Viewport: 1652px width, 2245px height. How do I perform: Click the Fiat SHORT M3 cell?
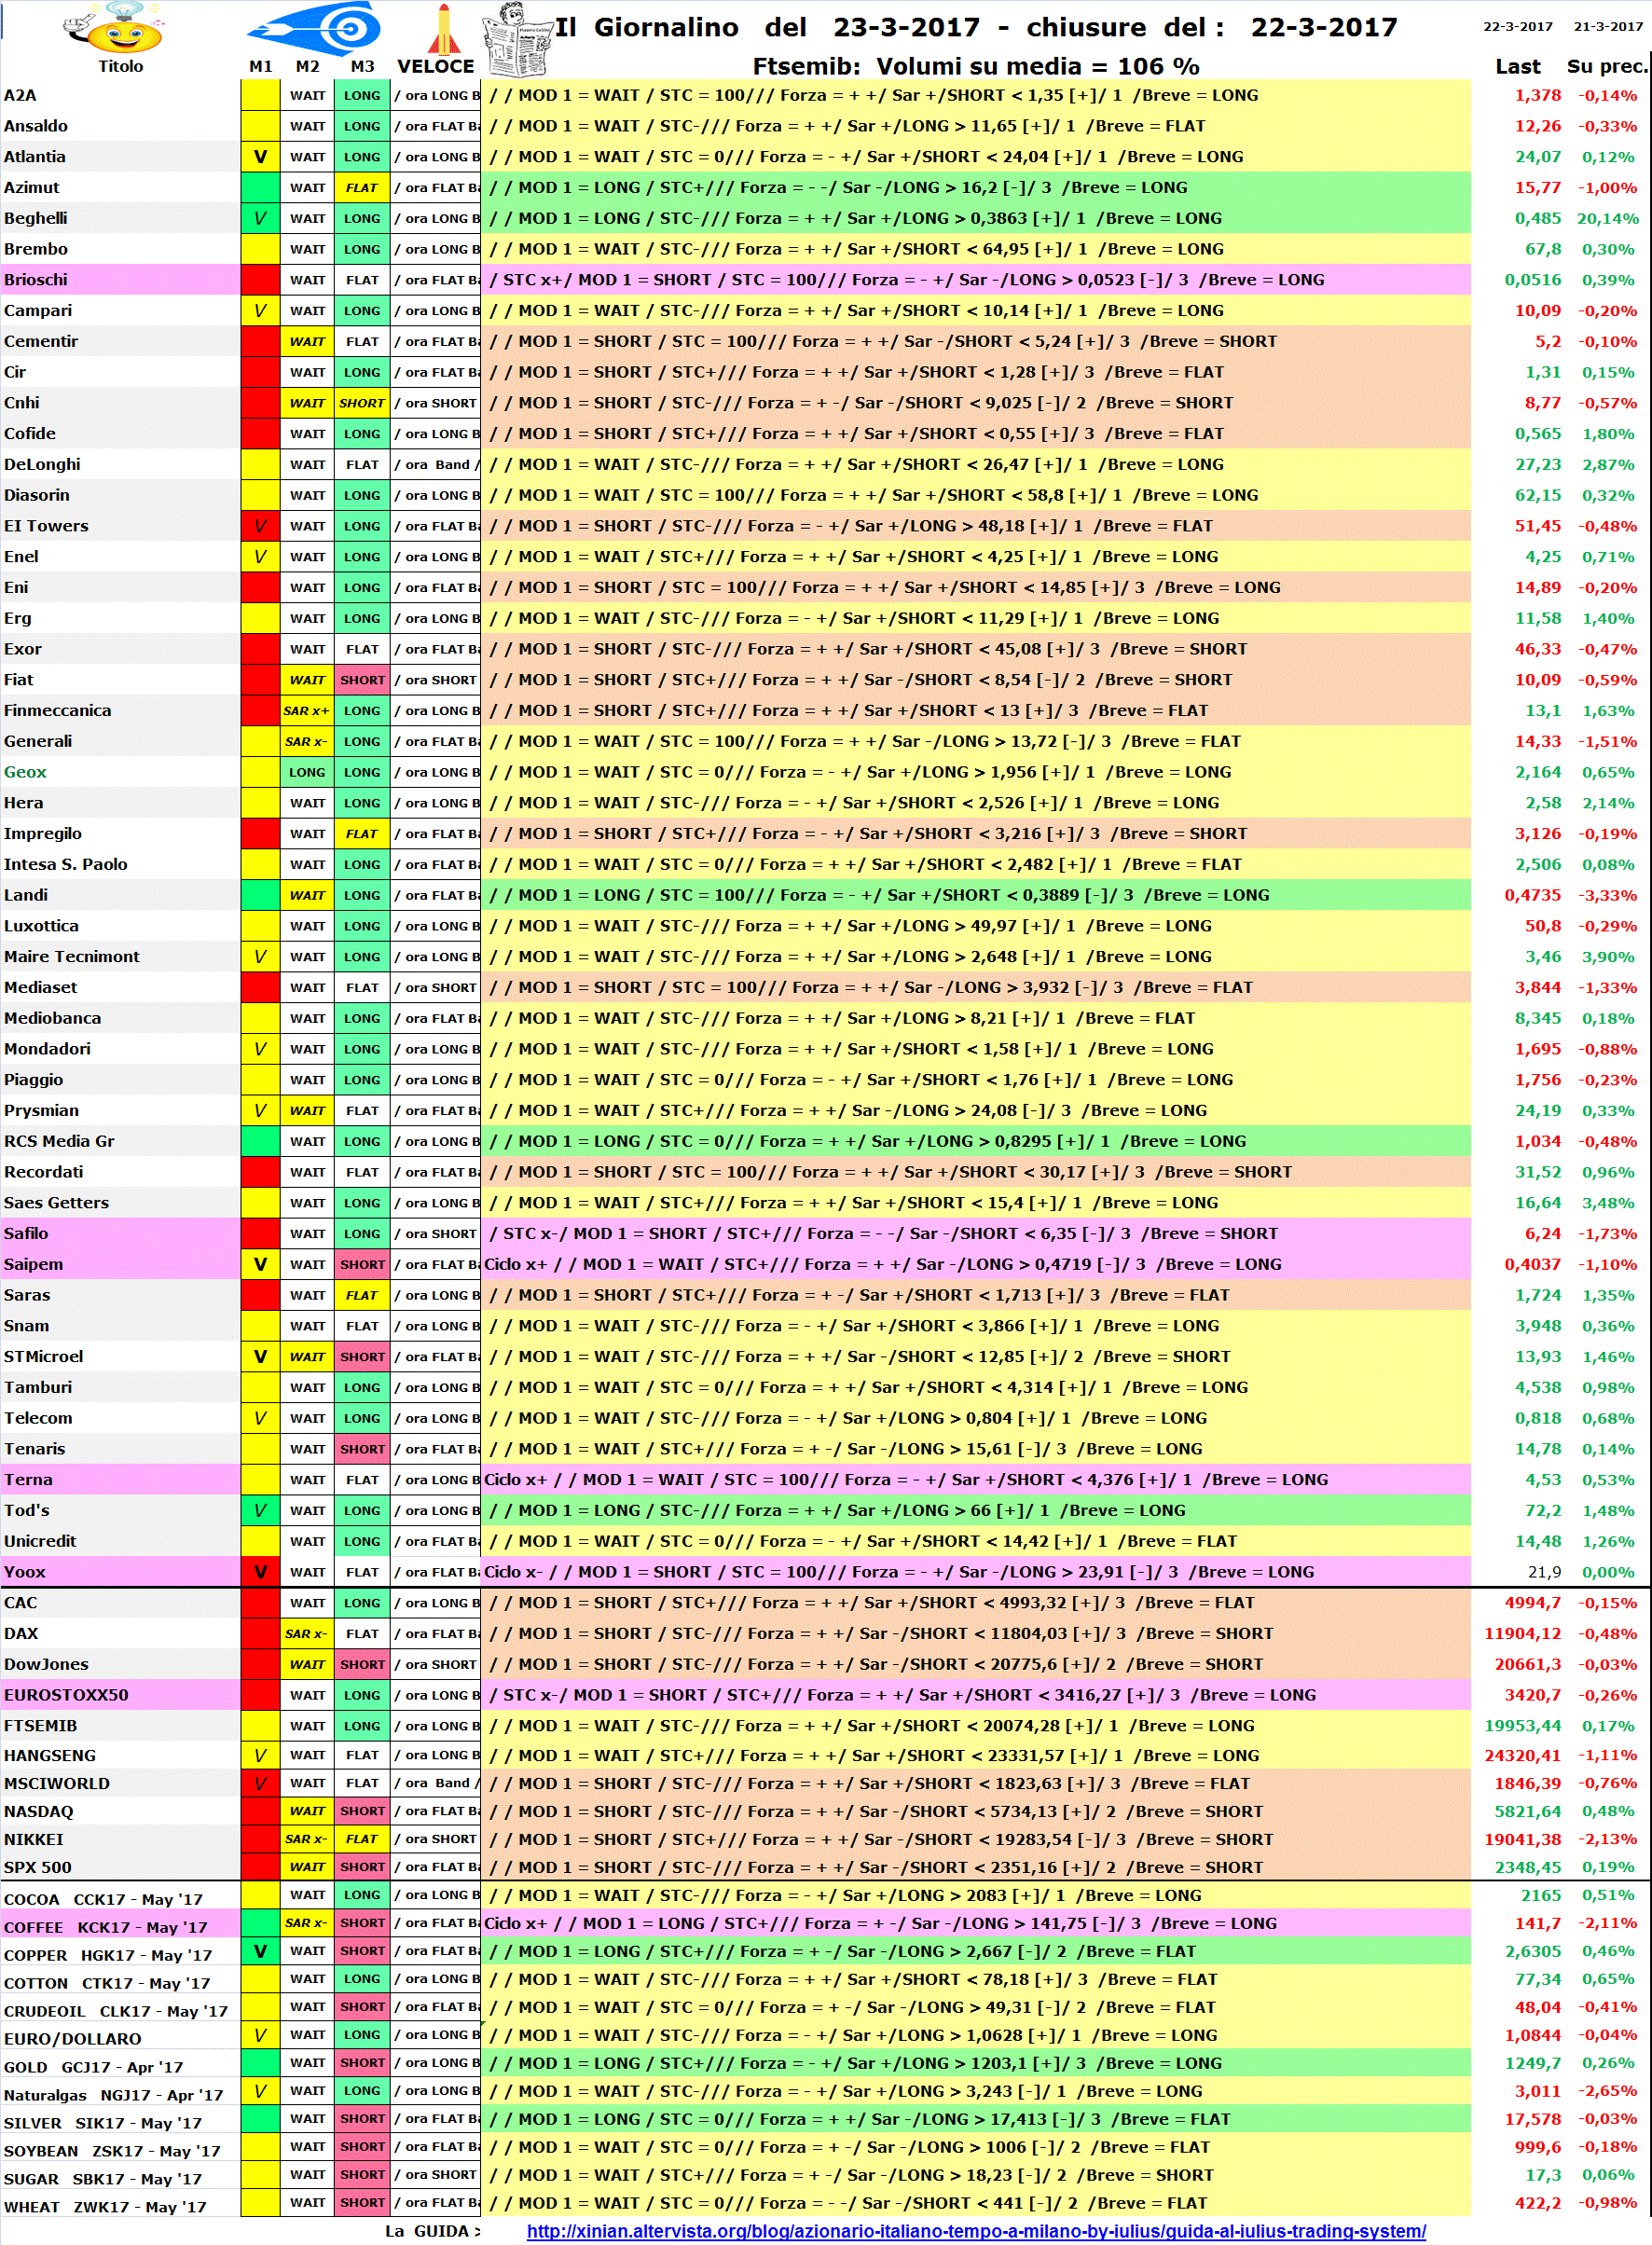[362, 680]
